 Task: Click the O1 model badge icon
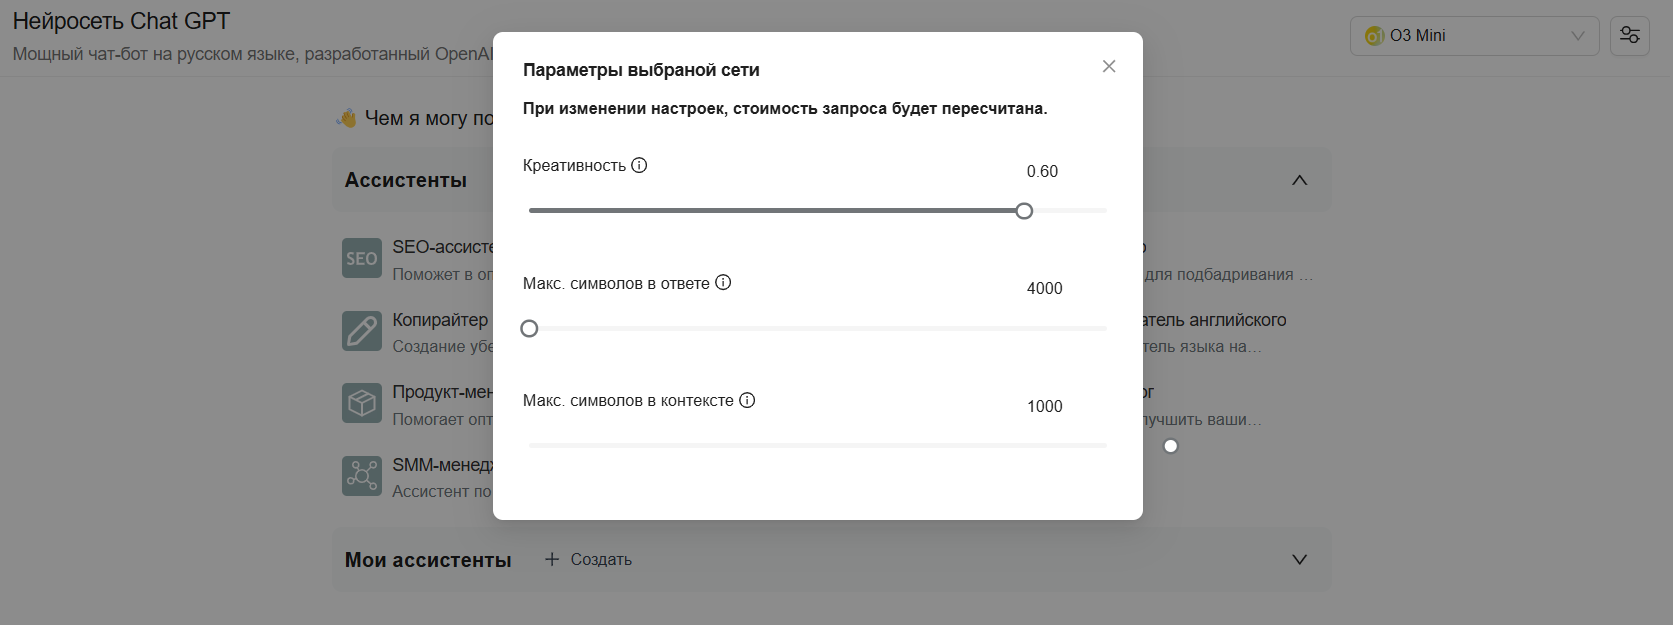(x=1375, y=35)
